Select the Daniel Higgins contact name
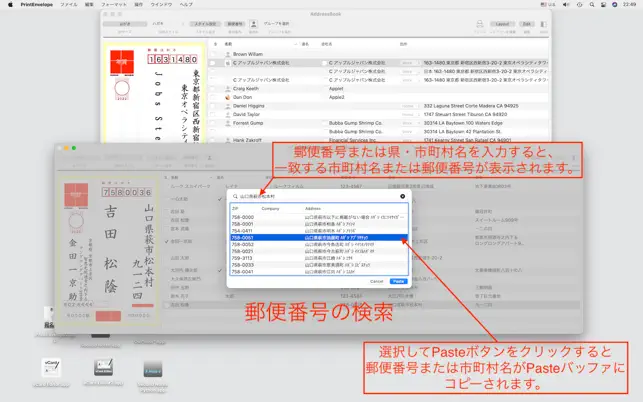This screenshot has width=643, height=402. [x=249, y=106]
